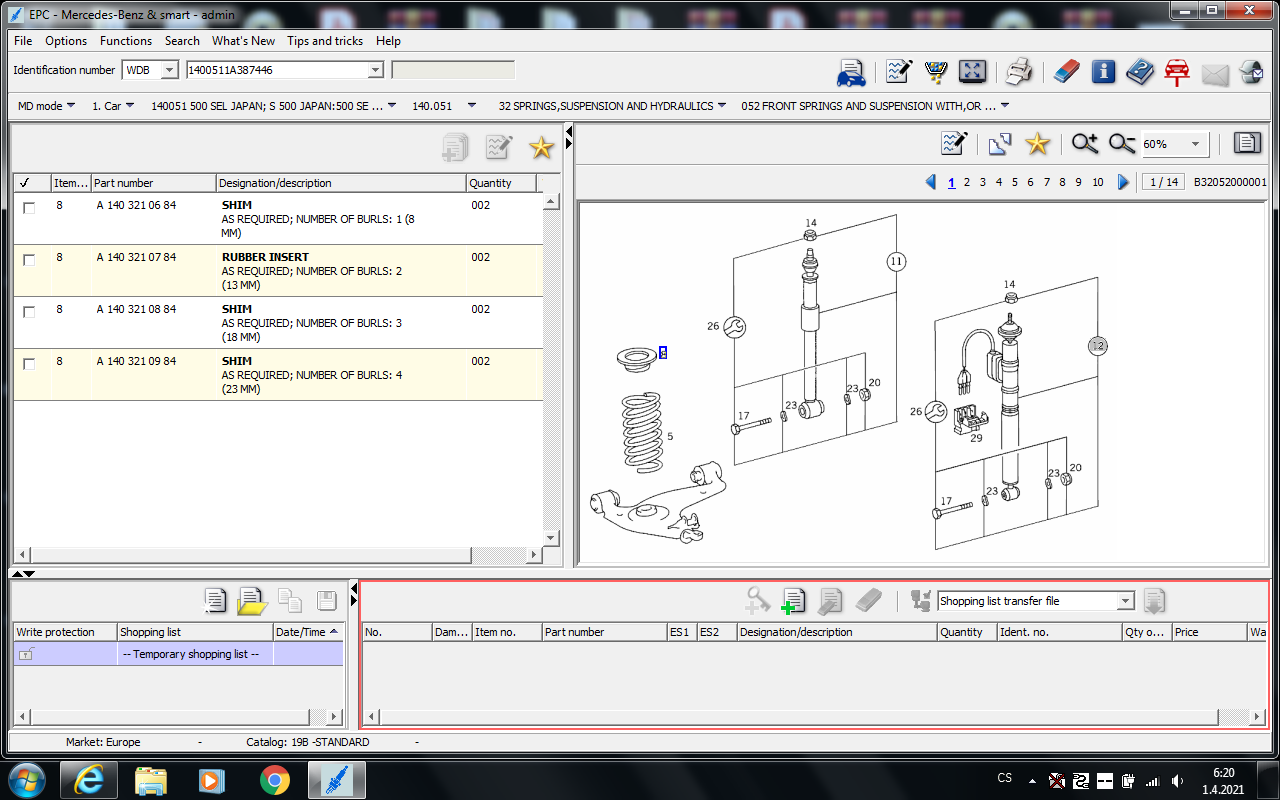Click the new shopping list icon
Screen dimensions: 1280x800
(215, 601)
